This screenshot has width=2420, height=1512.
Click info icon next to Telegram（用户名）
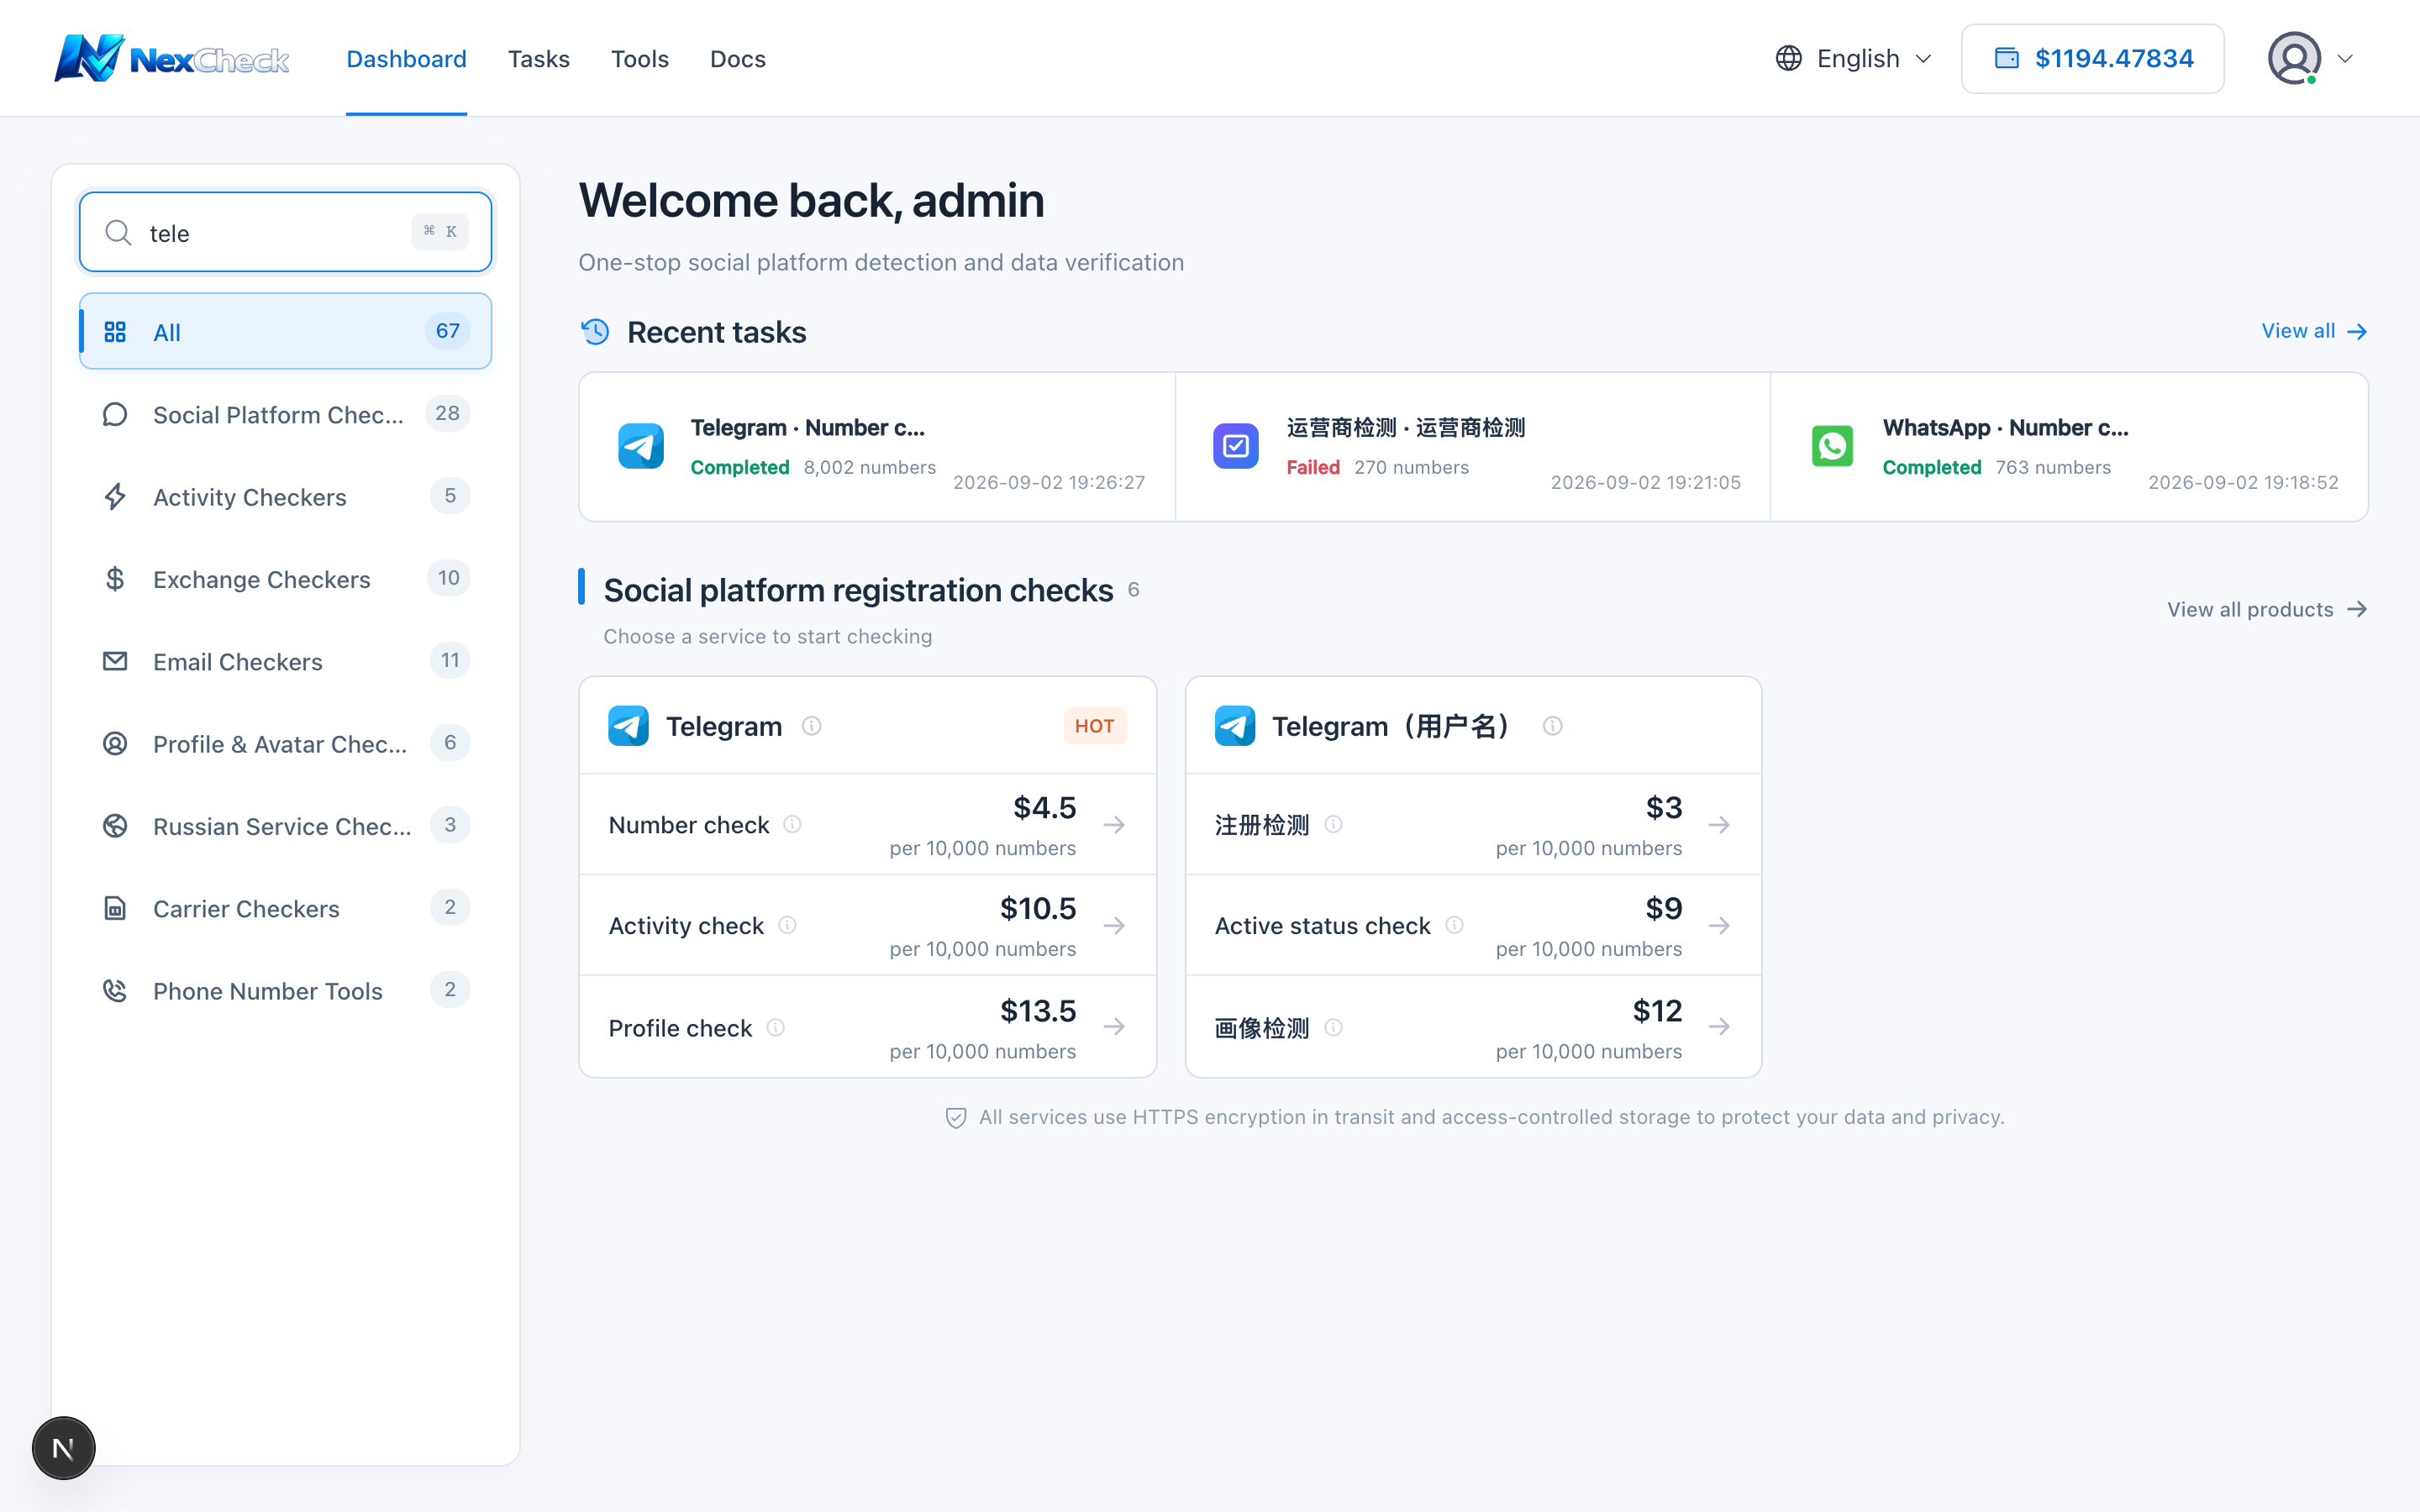[x=1552, y=726]
